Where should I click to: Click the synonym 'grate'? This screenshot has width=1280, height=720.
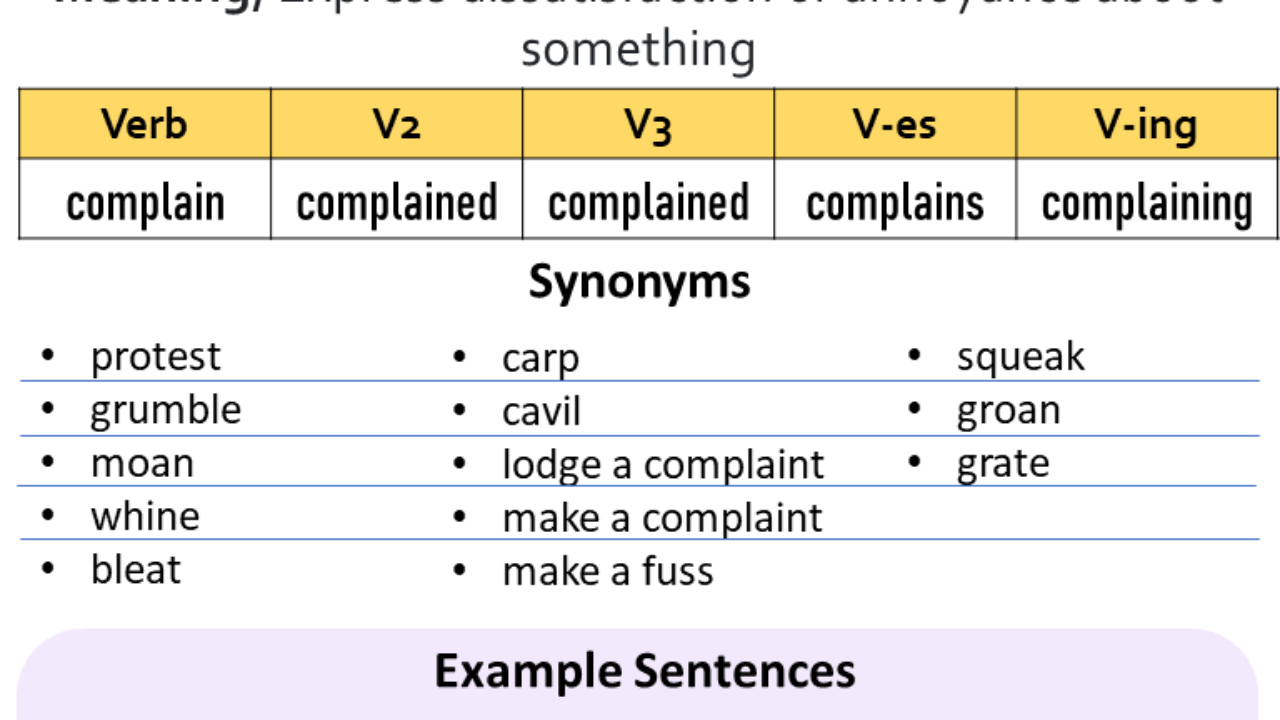pyautogui.click(x=1003, y=464)
